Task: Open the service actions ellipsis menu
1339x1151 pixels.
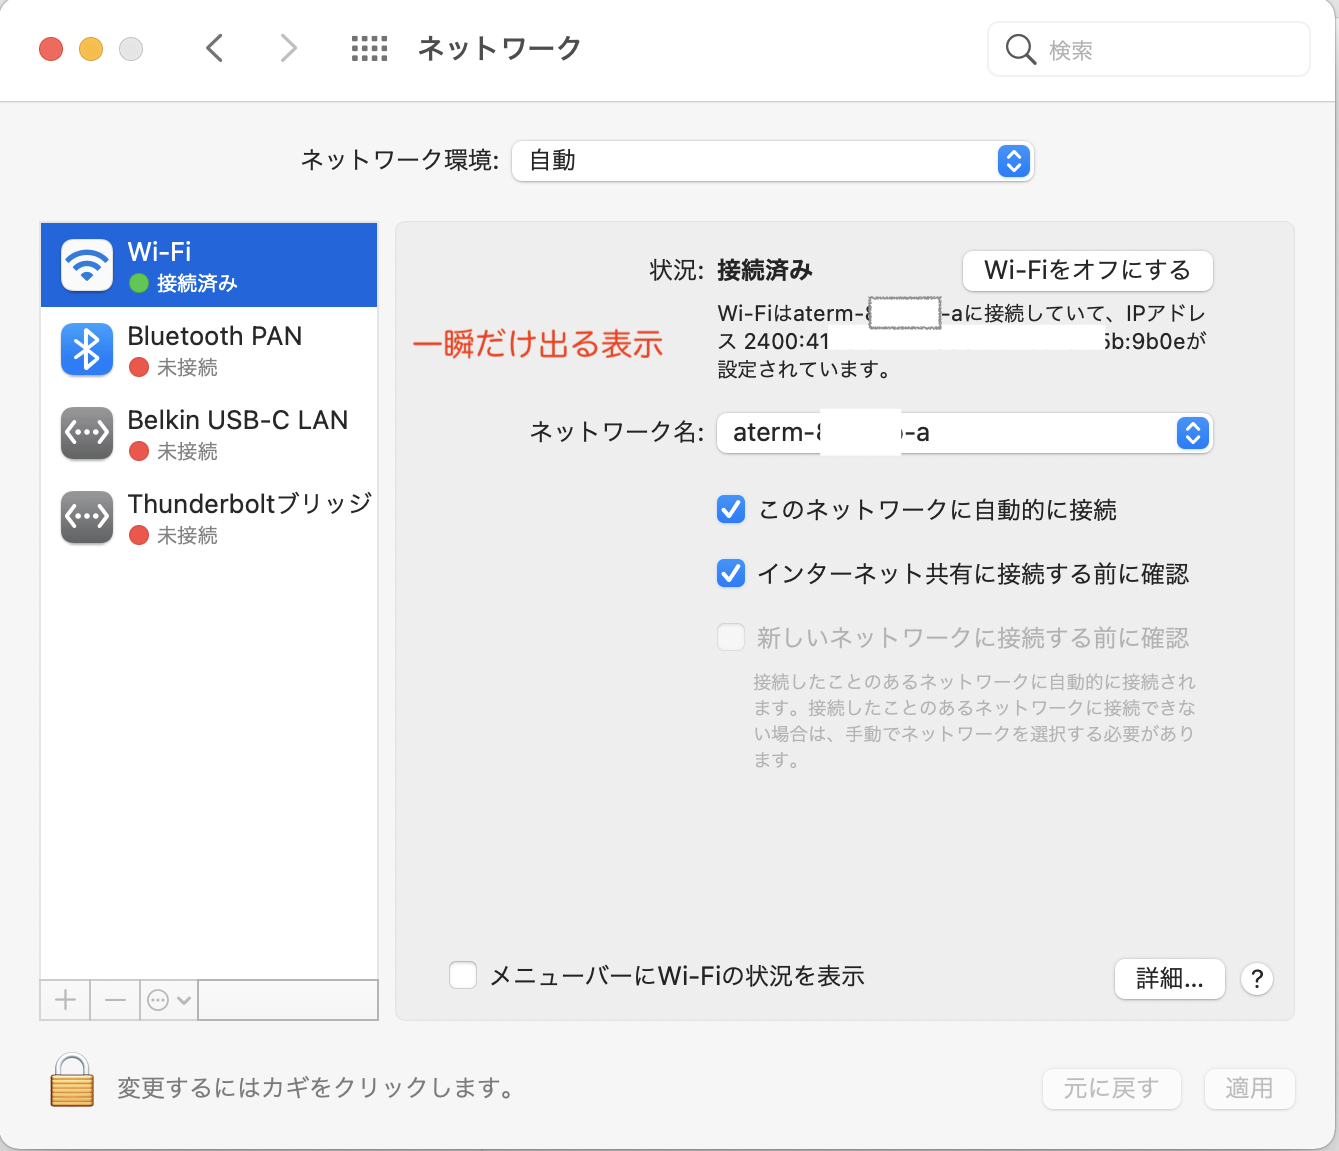Action: 169,1000
